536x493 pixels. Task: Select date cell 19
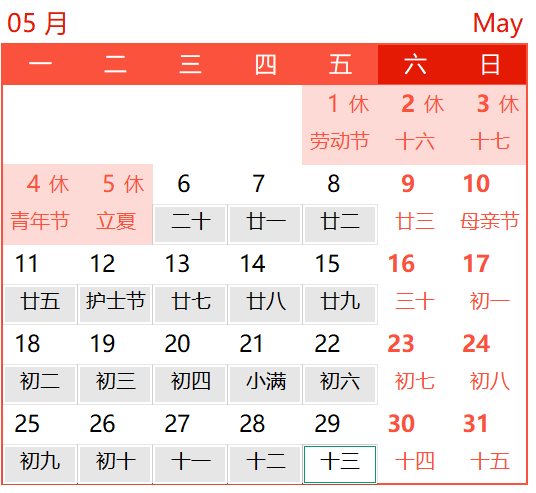point(115,344)
